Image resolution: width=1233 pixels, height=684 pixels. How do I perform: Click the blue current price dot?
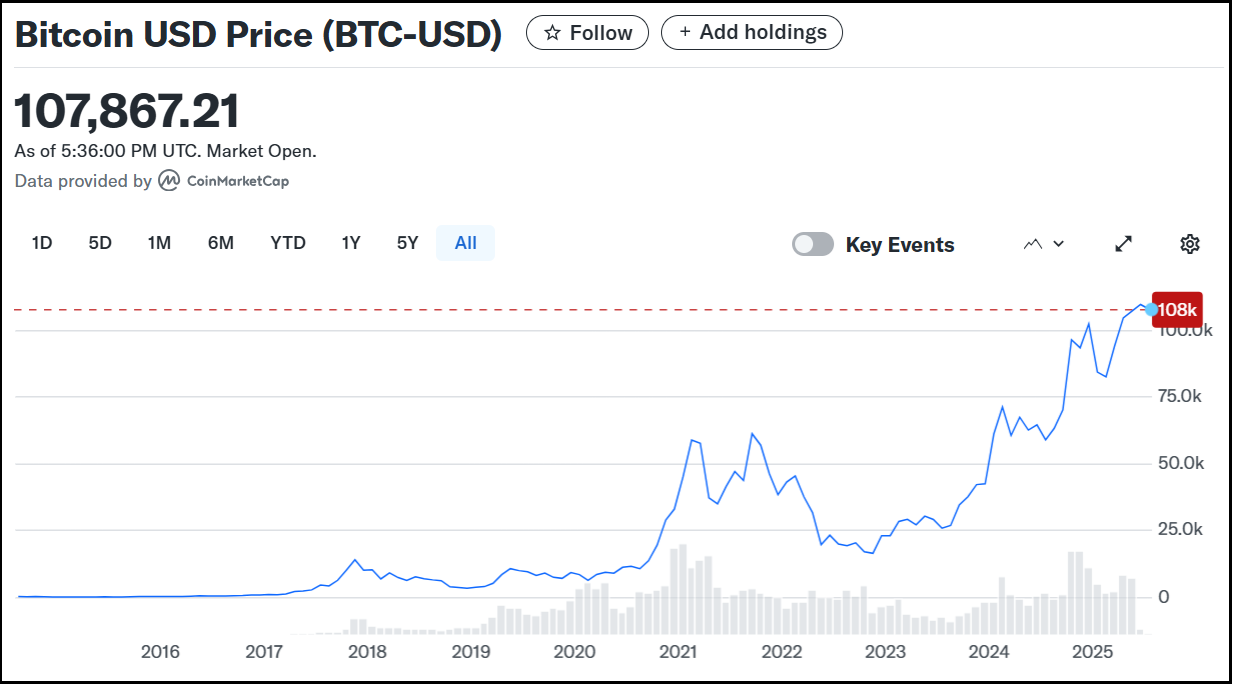click(x=1152, y=309)
